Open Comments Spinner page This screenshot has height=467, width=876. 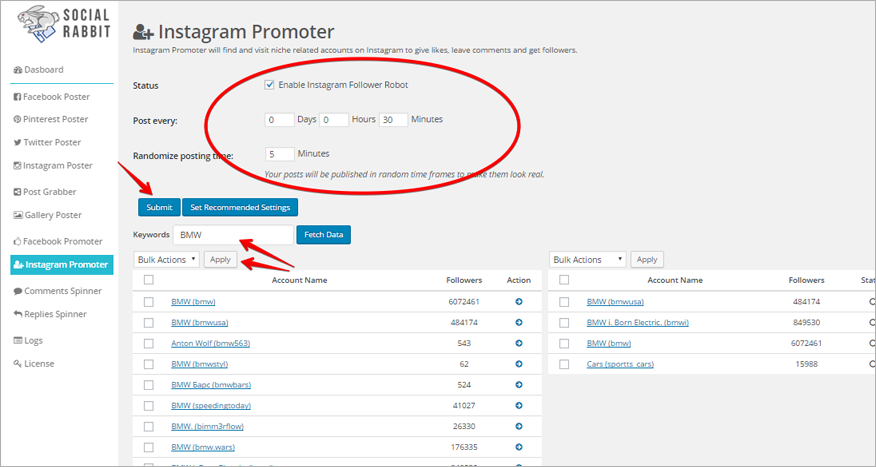pos(58,291)
